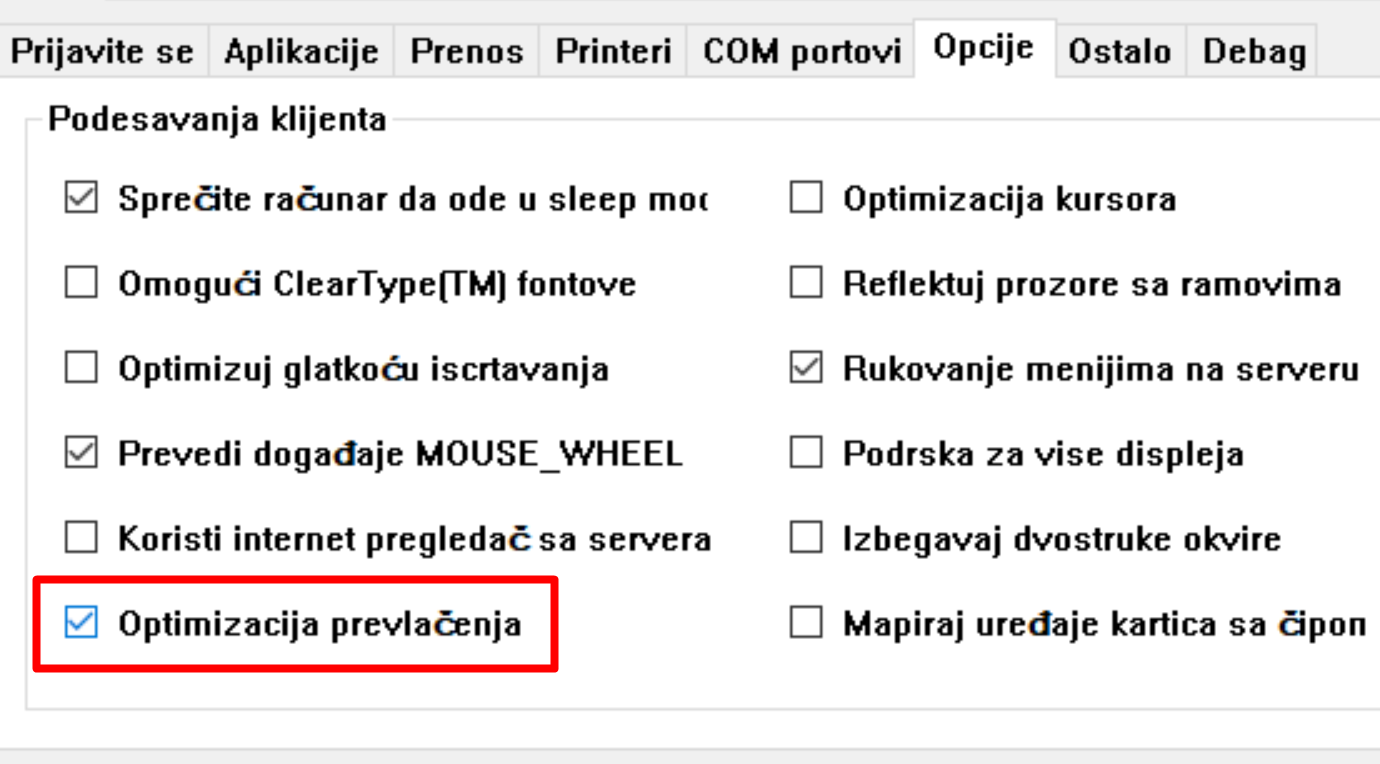Go to the Printeri tab
Screen dimensions: 1380x764
tap(613, 51)
